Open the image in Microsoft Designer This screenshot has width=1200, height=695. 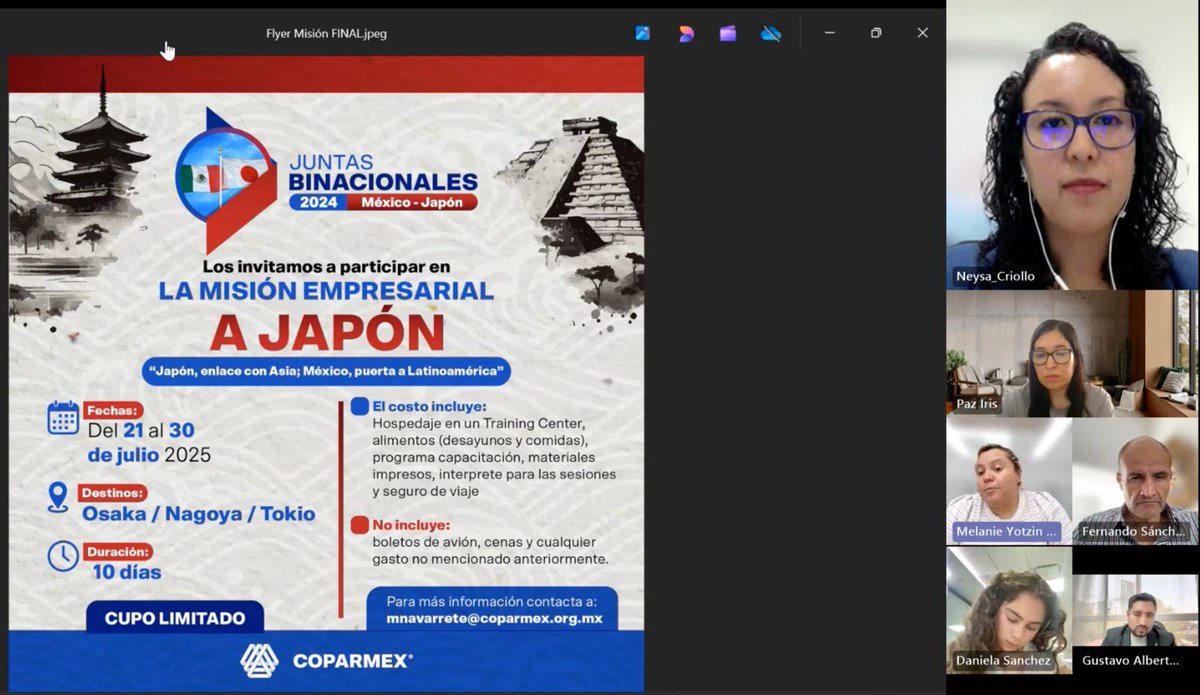click(685, 33)
